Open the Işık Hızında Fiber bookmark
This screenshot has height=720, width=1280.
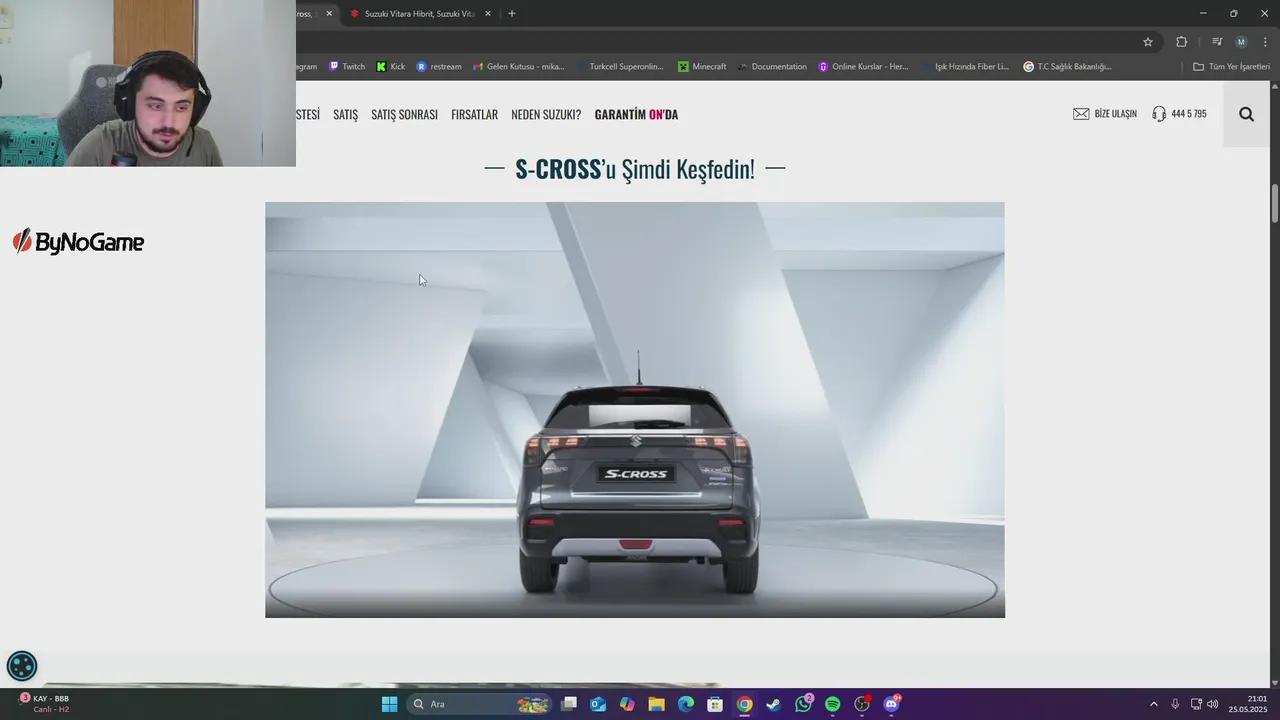[x=964, y=67]
